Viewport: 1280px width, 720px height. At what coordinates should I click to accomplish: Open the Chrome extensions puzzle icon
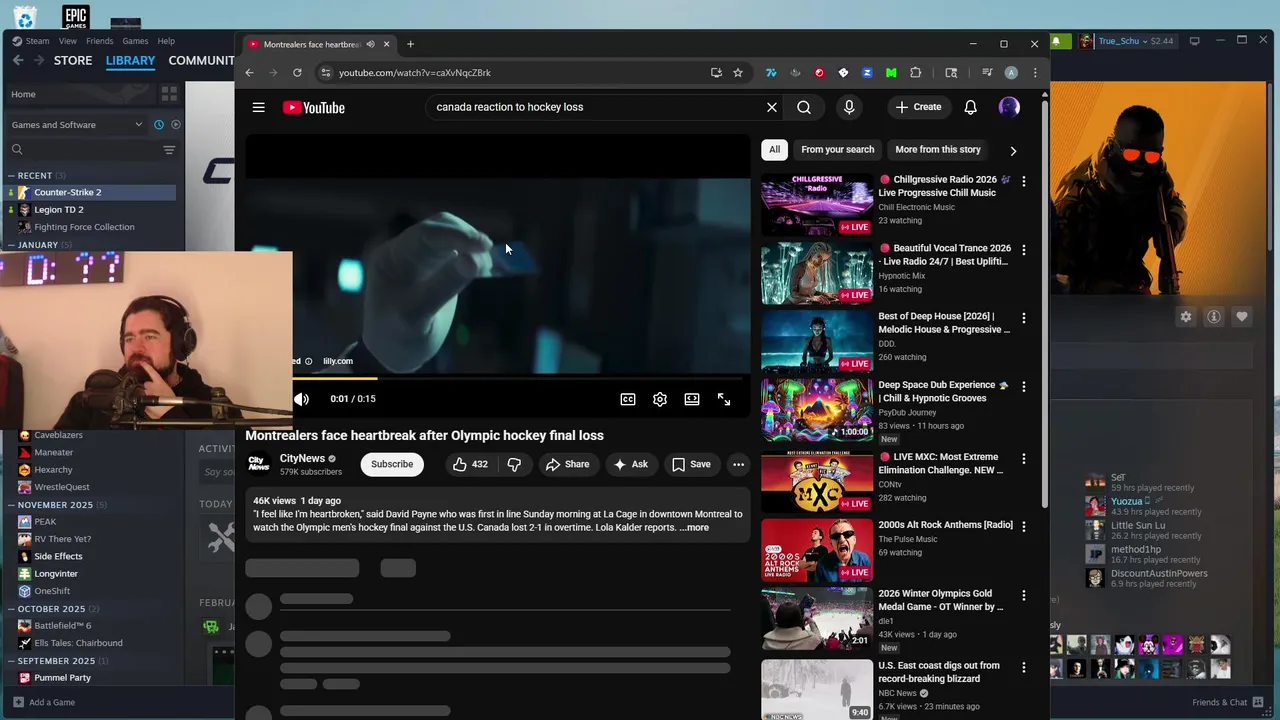(x=915, y=72)
